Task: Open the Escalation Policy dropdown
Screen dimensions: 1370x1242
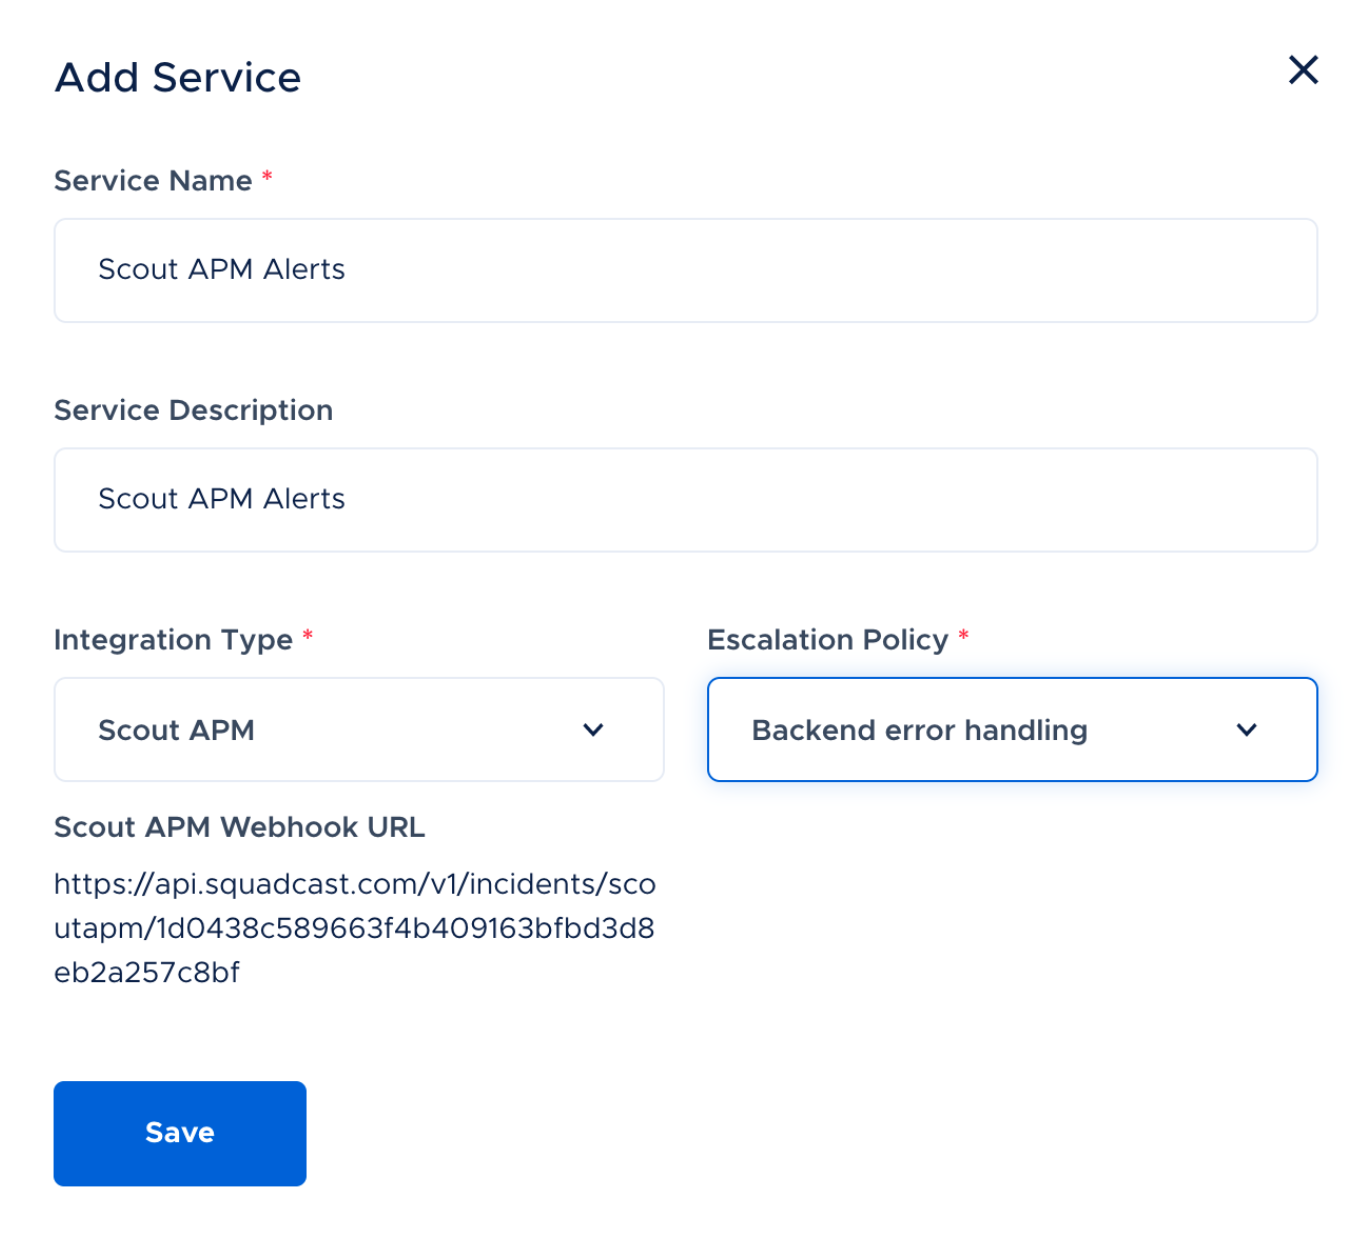Action: (x=1012, y=729)
